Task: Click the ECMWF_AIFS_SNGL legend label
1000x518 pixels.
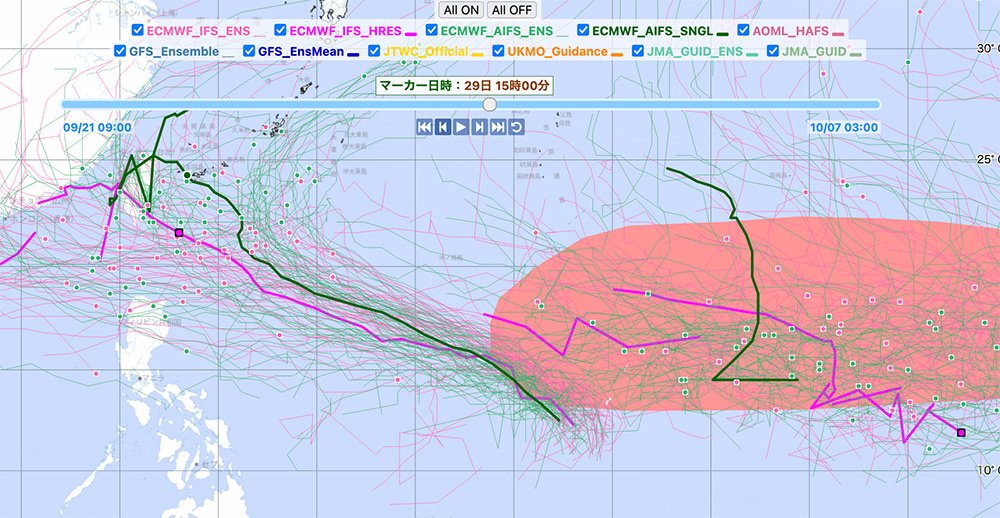Action: coord(652,31)
